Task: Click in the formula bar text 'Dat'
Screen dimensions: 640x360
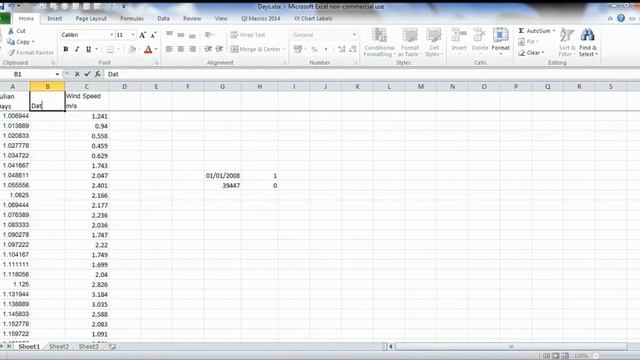Action: [113, 74]
